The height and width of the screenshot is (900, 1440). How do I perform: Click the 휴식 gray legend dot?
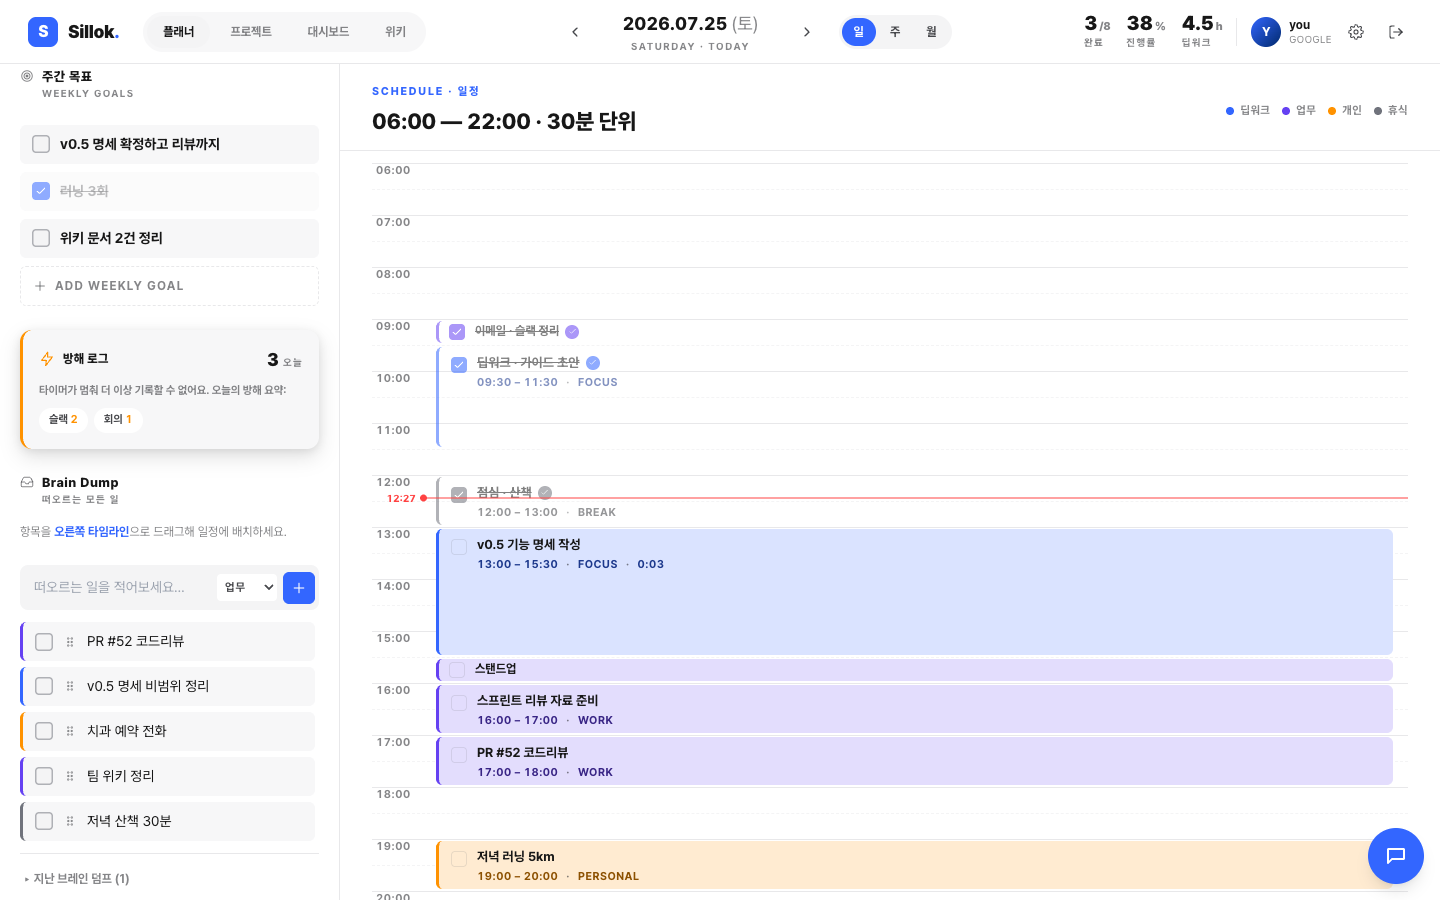point(1378,111)
